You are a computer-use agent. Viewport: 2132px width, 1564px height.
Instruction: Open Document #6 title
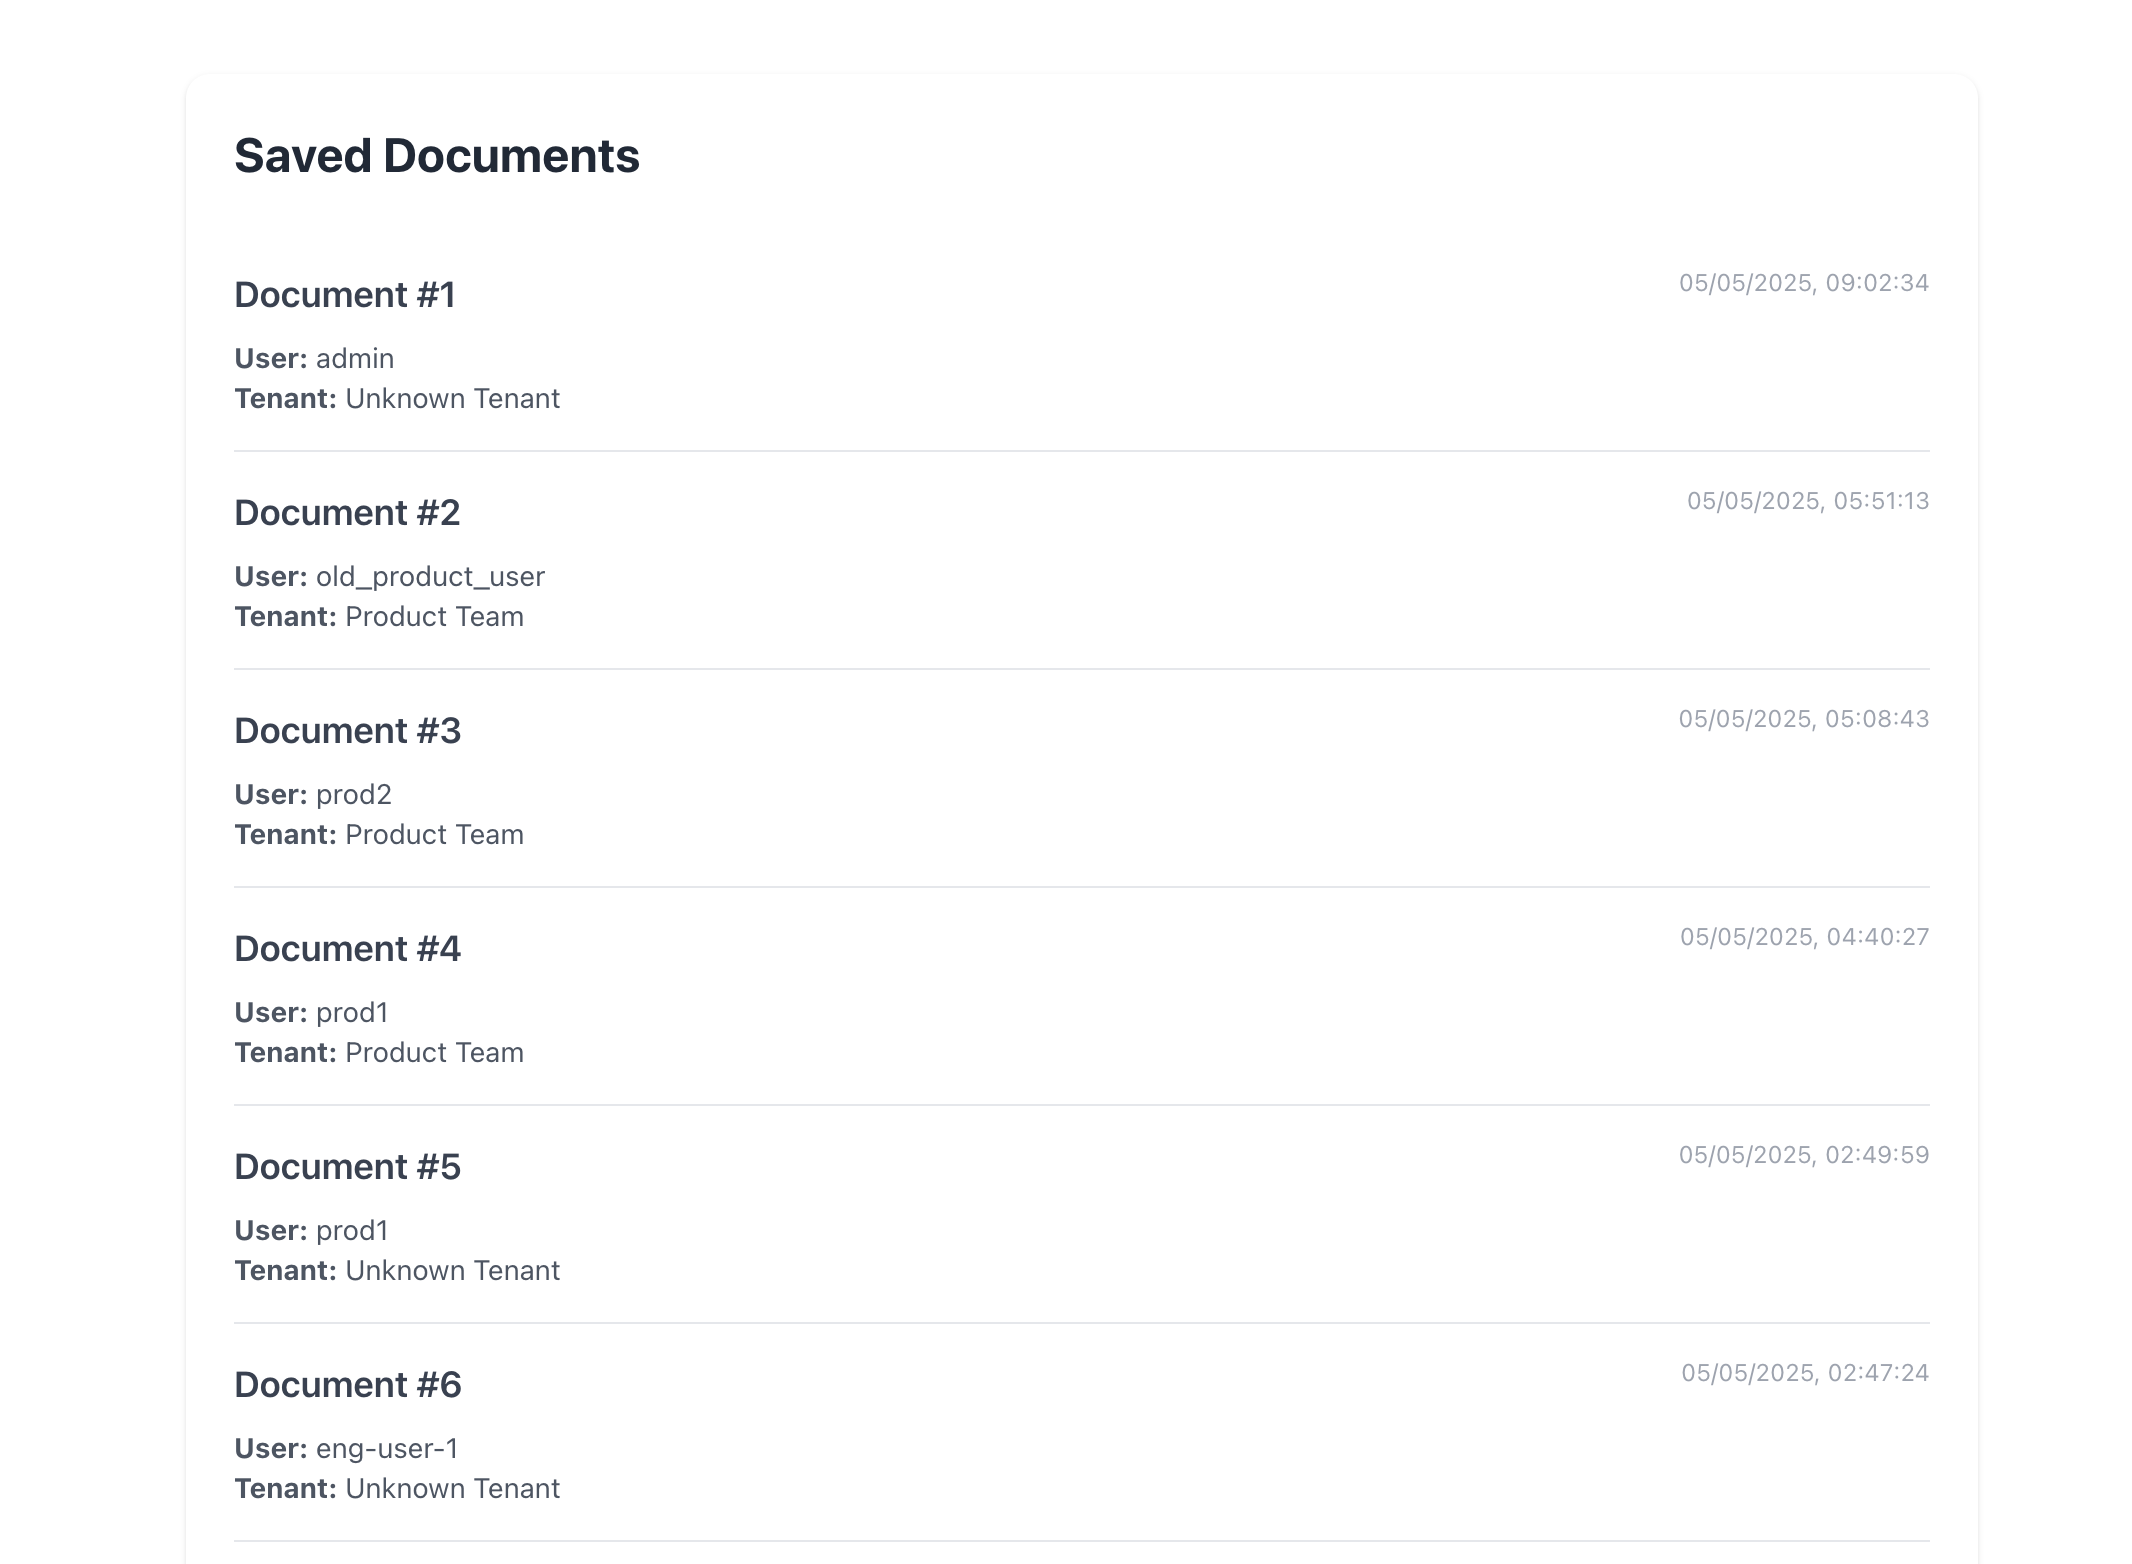tap(348, 1385)
